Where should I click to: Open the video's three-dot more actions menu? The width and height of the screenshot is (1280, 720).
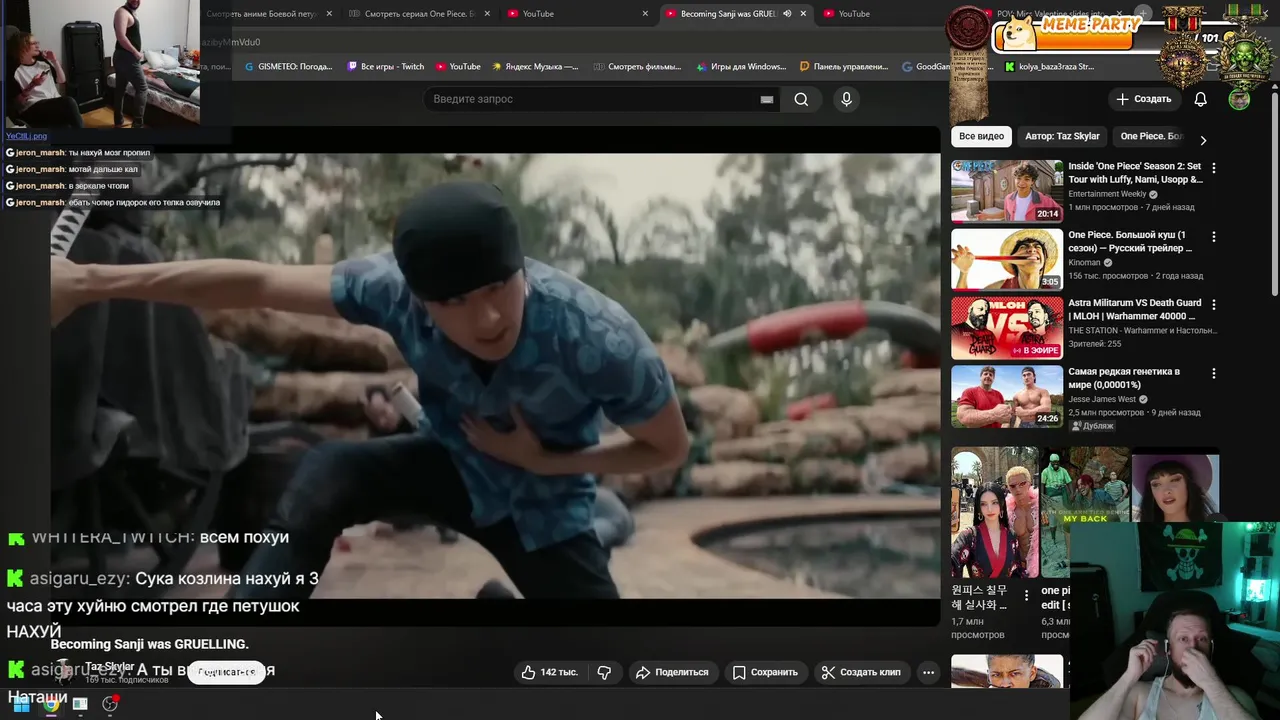928,672
